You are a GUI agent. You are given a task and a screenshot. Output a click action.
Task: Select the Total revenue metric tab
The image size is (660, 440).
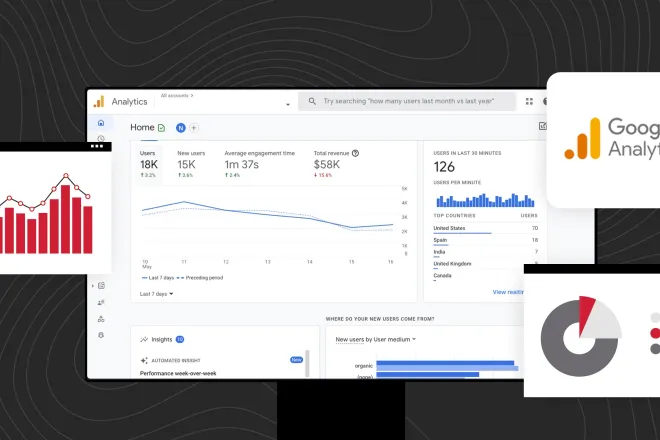336,164
